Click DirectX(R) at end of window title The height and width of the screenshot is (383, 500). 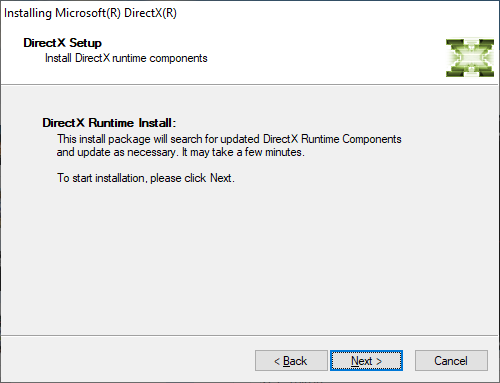pyautogui.click(x=150, y=13)
